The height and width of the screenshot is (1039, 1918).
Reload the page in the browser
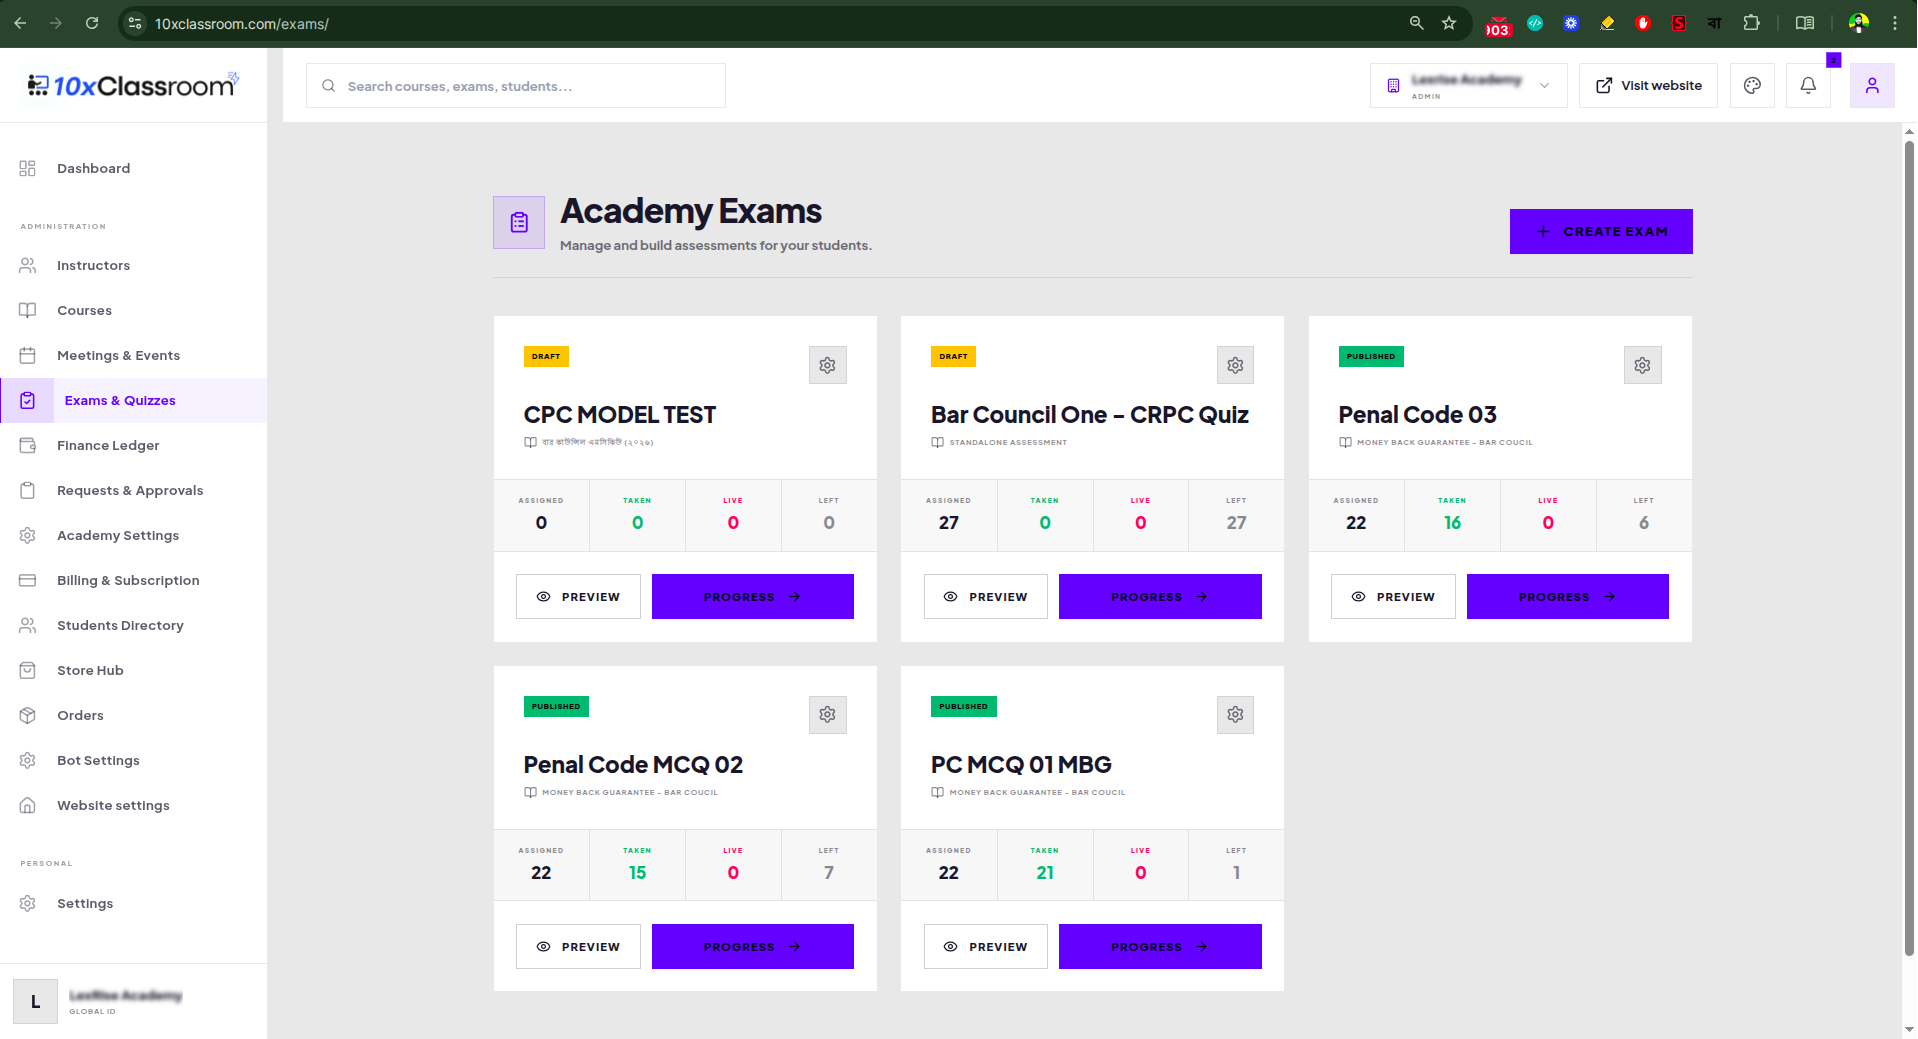[92, 23]
